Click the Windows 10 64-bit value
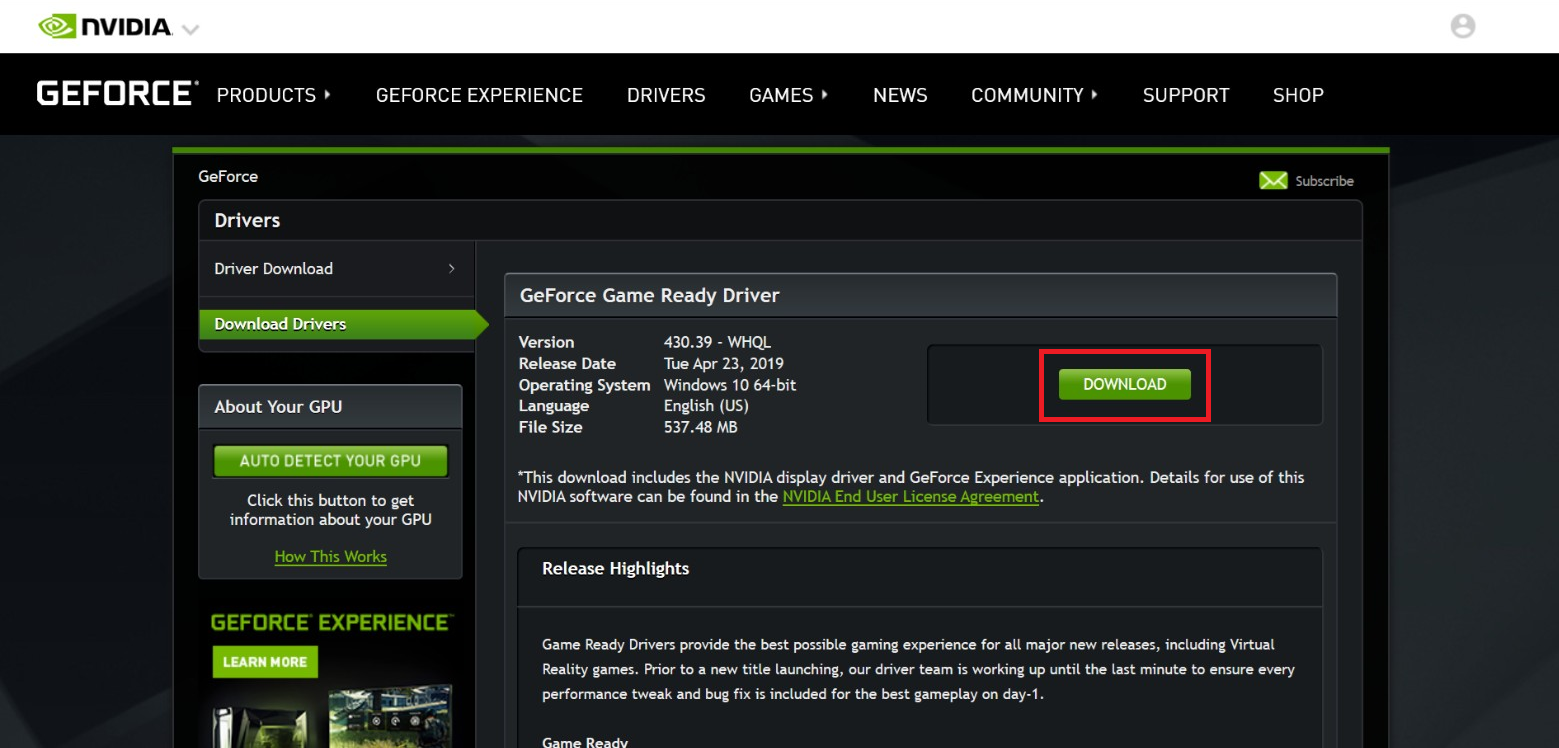Viewport: 1559px width, 748px height. tap(730, 385)
